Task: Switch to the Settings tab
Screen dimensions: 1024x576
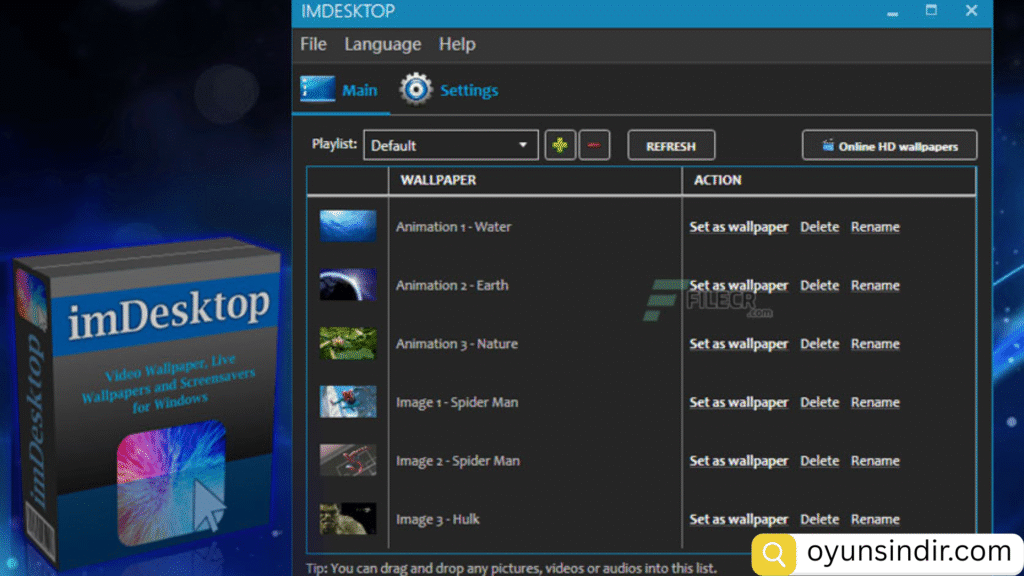Action: 468,91
